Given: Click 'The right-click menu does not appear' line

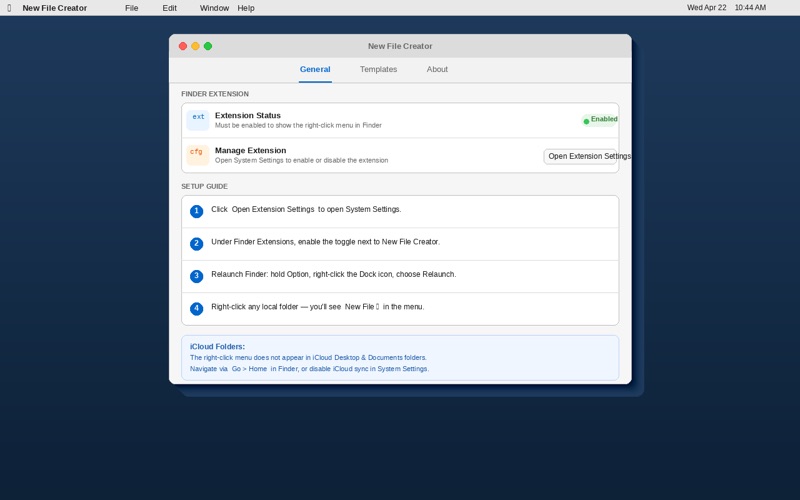Looking at the screenshot, I should (x=308, y=358).
